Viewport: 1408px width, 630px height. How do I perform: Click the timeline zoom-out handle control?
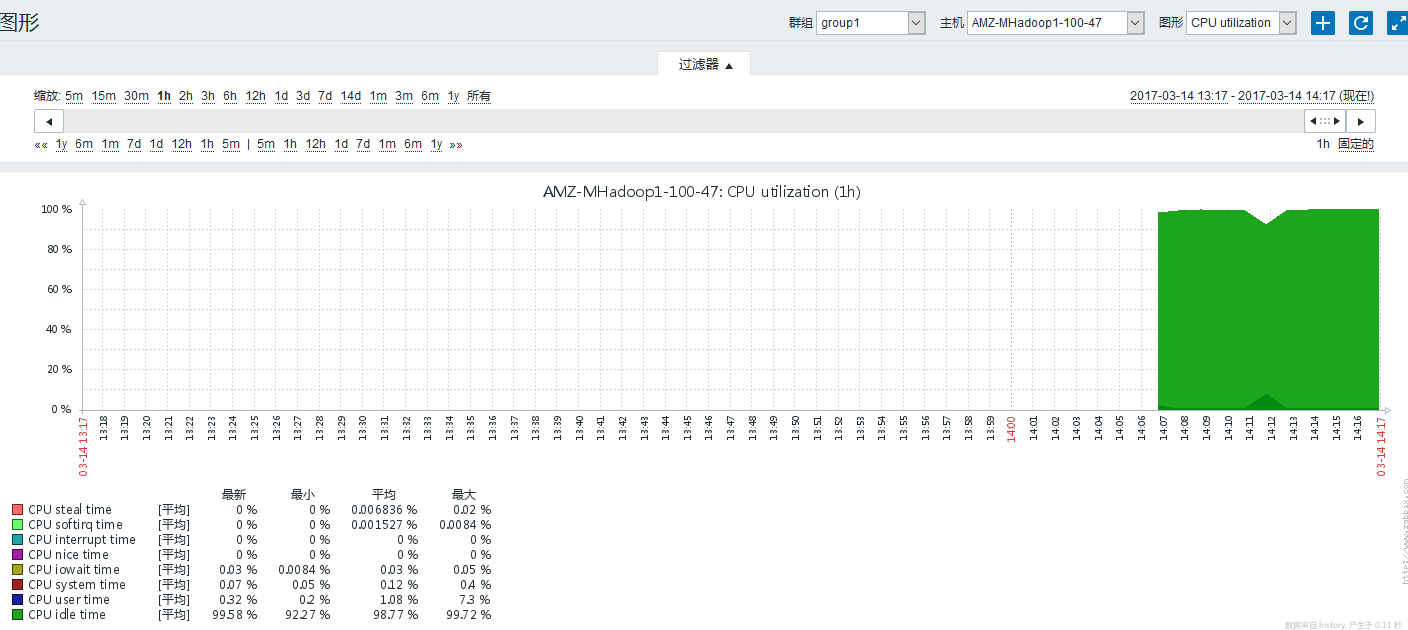tap(1324, 120)
